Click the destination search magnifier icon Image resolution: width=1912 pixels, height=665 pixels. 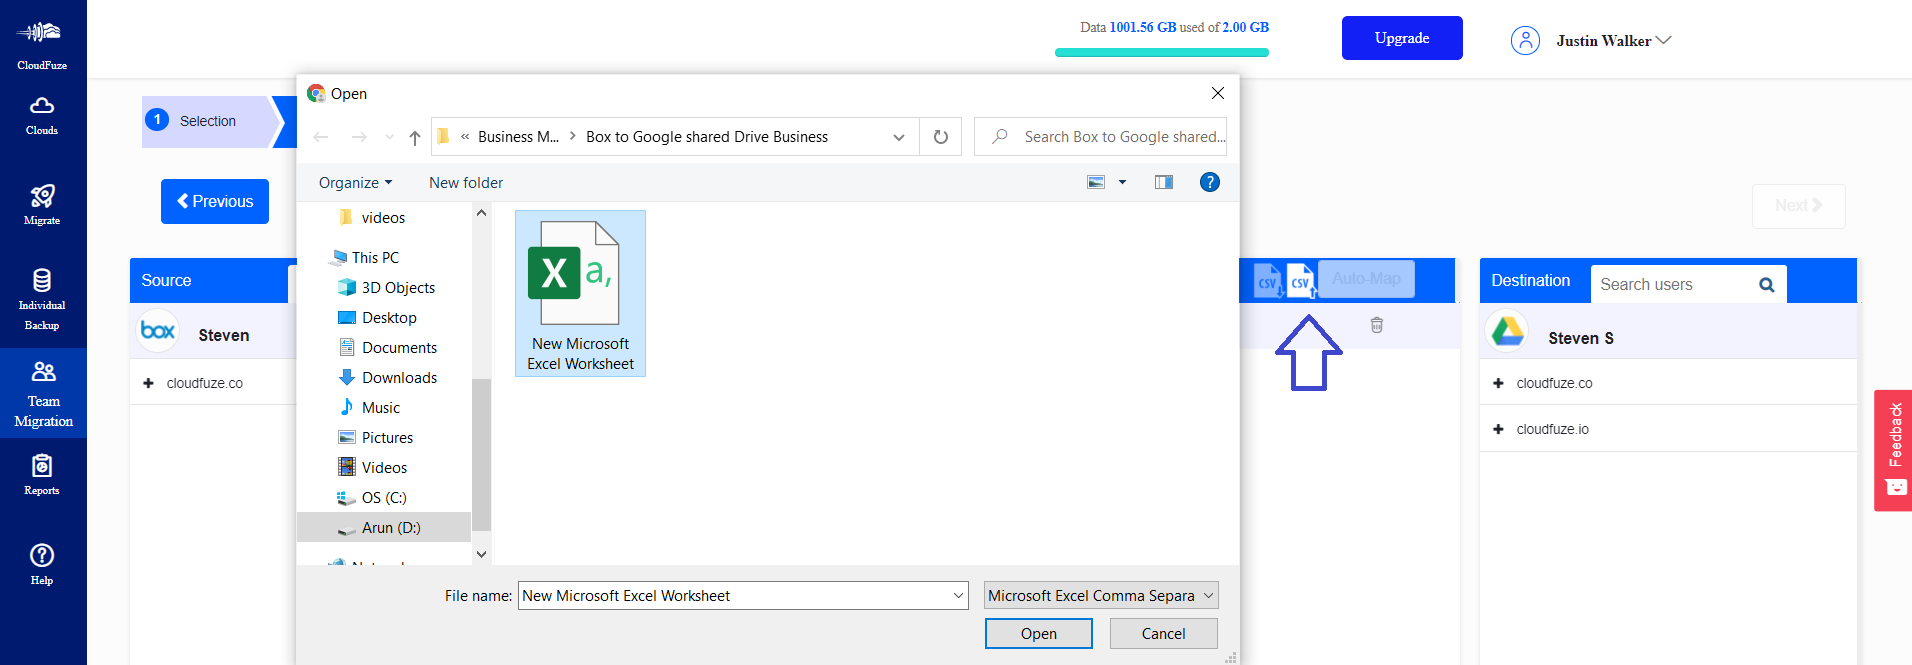coord(1767,285)
